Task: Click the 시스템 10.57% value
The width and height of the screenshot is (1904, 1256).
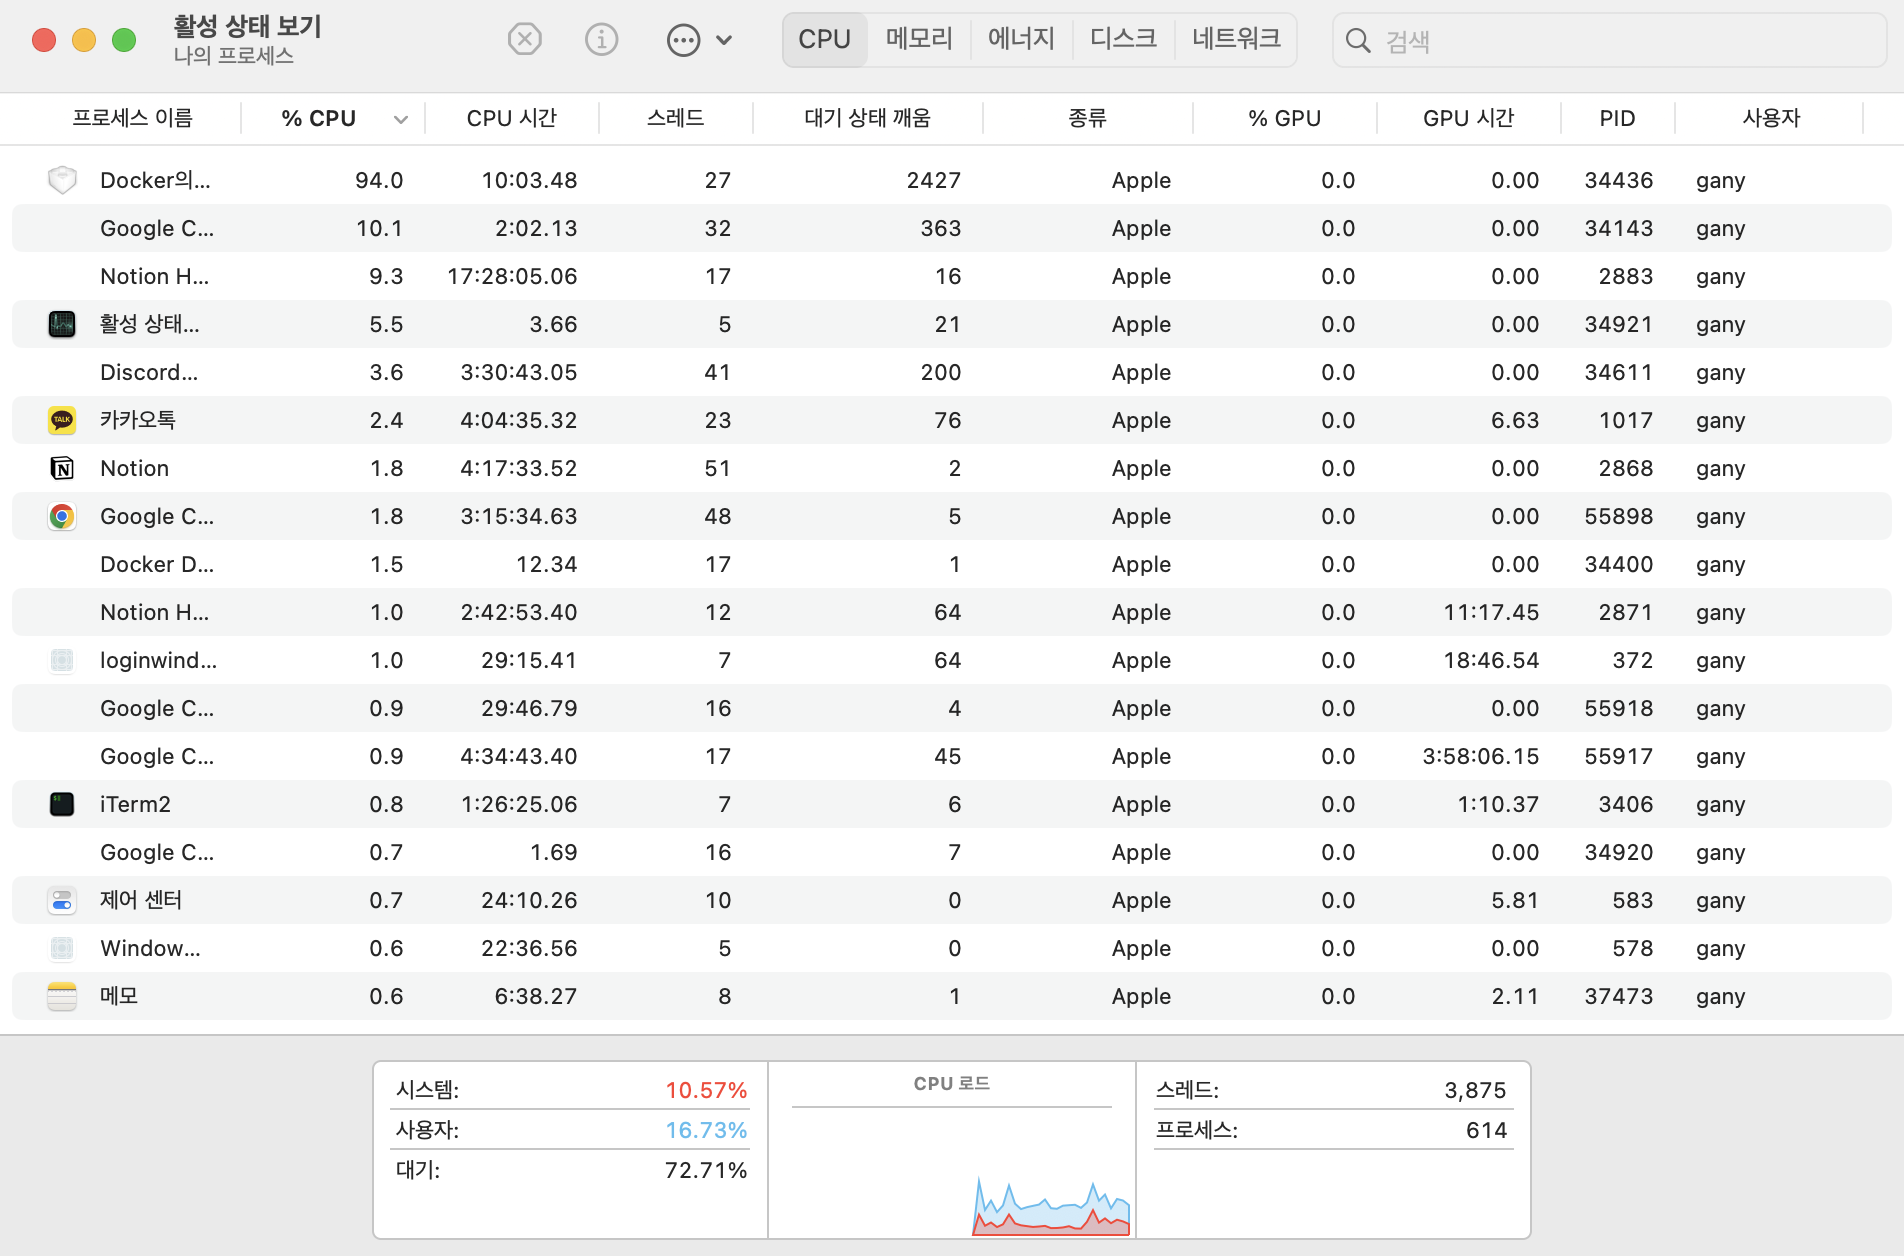Action: (x=706, y=1090)
